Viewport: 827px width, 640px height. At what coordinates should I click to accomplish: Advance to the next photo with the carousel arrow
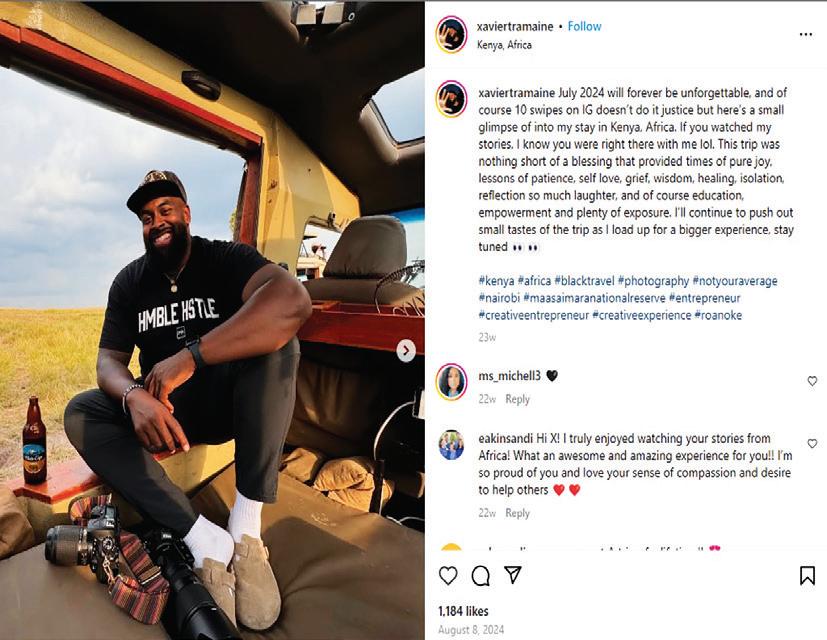pyautogui.click(x=406, y=350)
